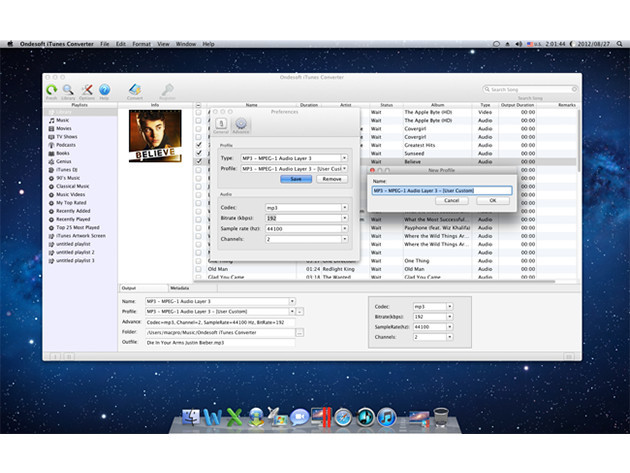The width and height of the screenshot is (630, 473).
Task: Toggle the select-all checkbox in table header
Action: click(198, 105)
